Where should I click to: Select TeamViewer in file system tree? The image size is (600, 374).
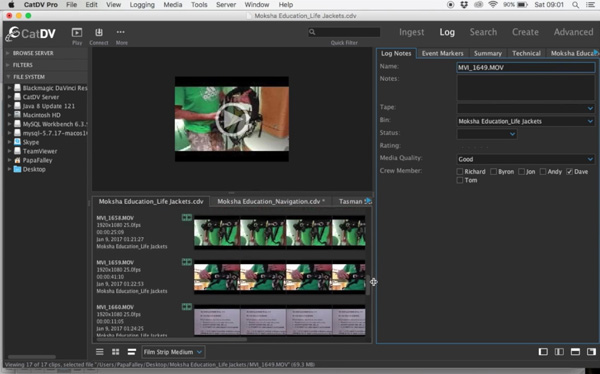[40, 151]
